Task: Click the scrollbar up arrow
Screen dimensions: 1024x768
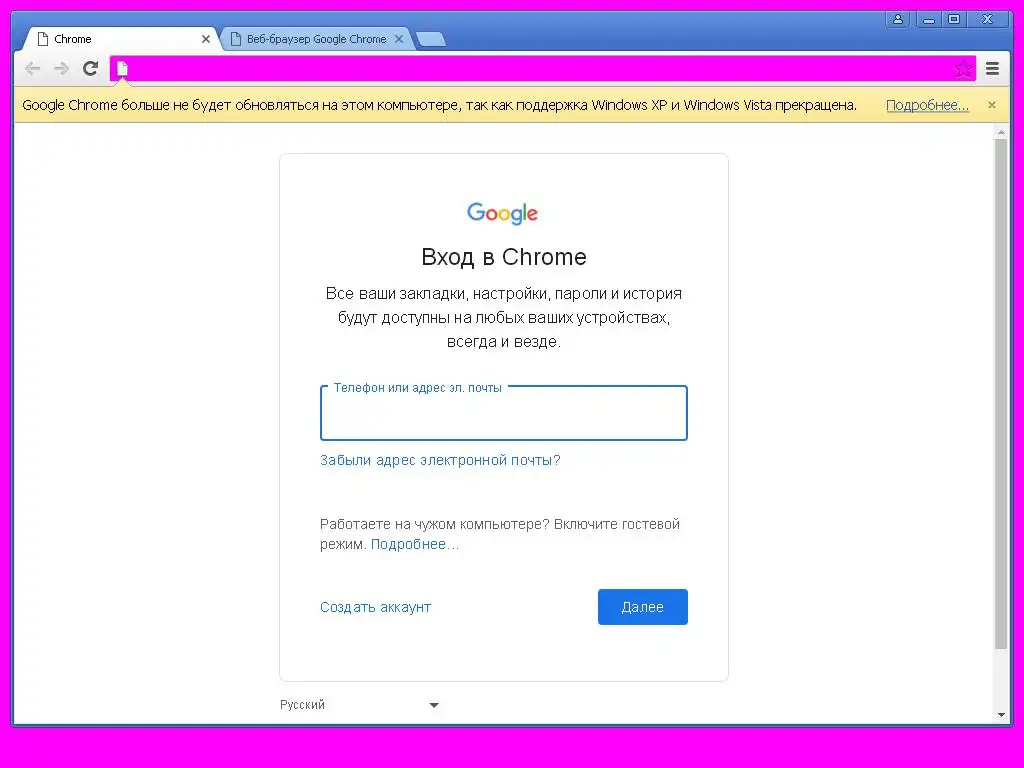Action: coord(1001,133)
